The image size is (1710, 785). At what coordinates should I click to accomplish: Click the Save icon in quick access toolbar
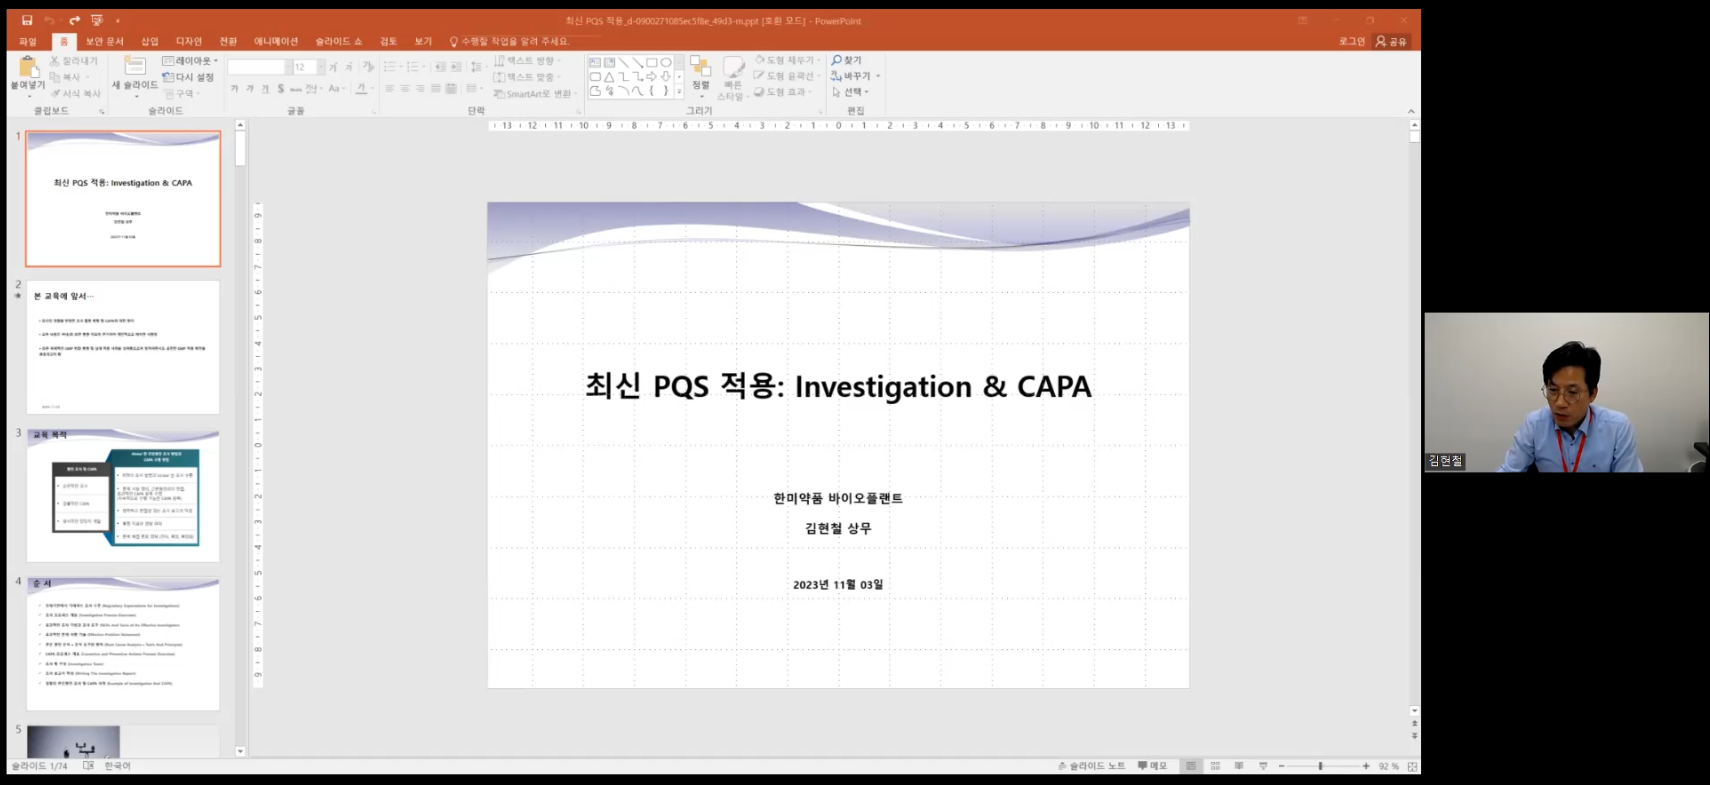pyautogui.click(x=27, y=20)
